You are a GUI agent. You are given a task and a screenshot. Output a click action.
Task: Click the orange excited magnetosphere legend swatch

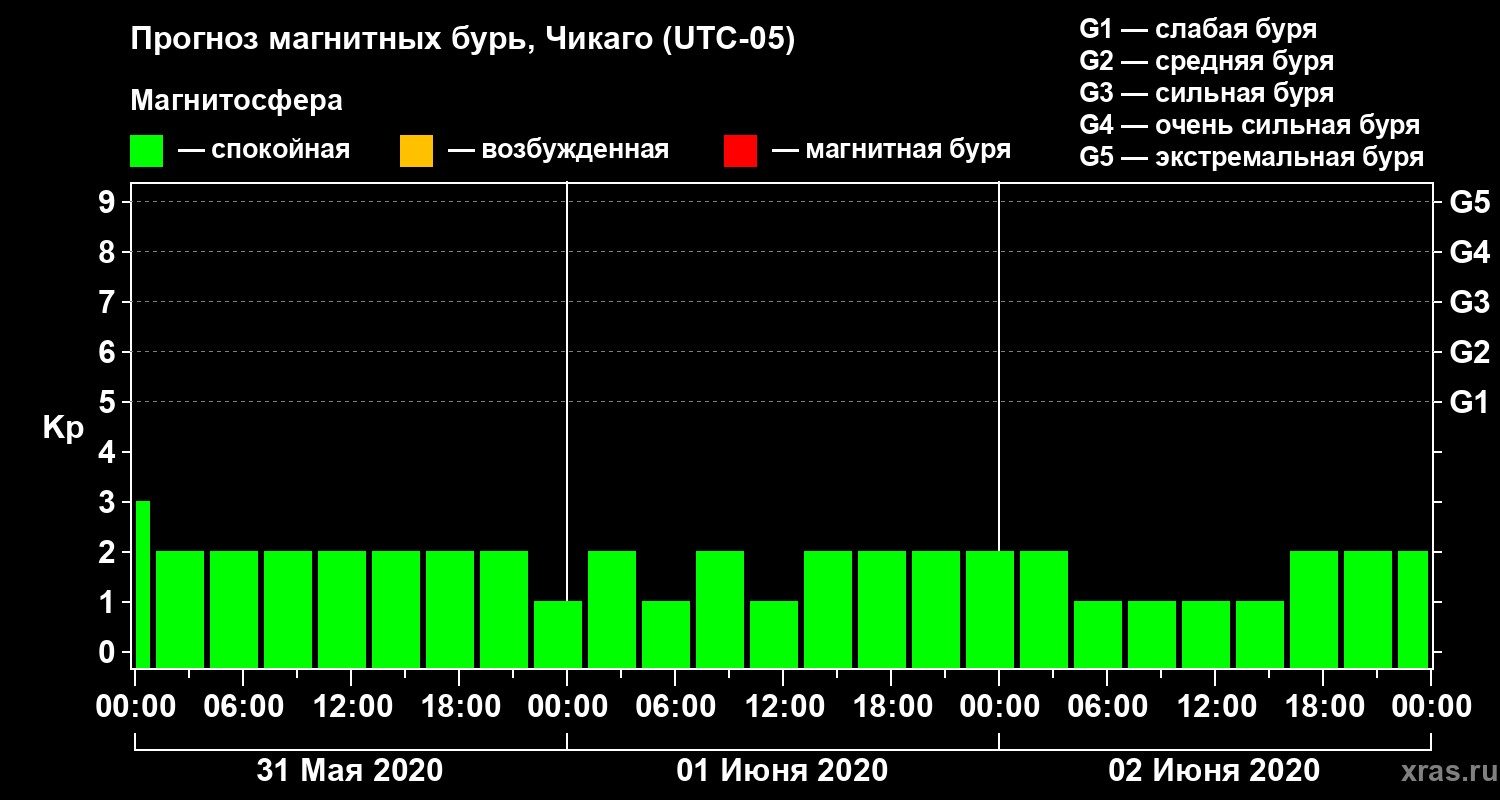tap(416, 151)
